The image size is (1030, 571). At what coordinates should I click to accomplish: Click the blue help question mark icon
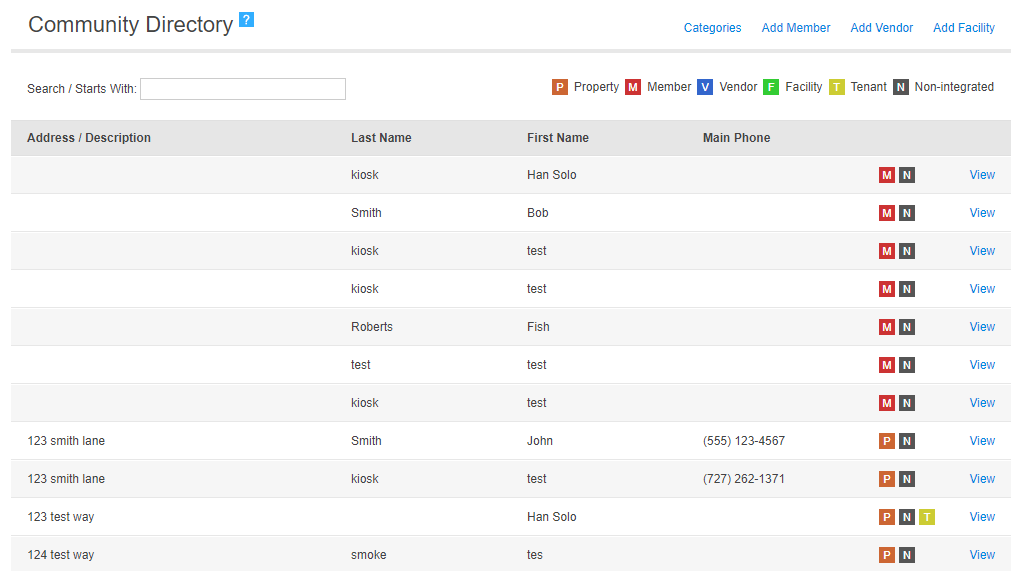(x=246, y=20)
